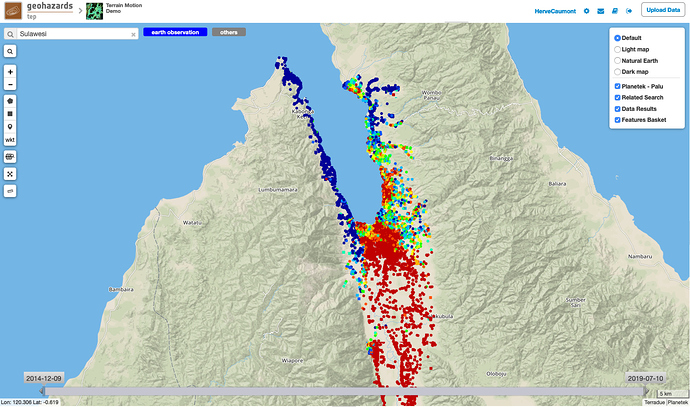Screen dimensions: 690x407
Task: Zoom in on the map
Action: tap(10, 72)
